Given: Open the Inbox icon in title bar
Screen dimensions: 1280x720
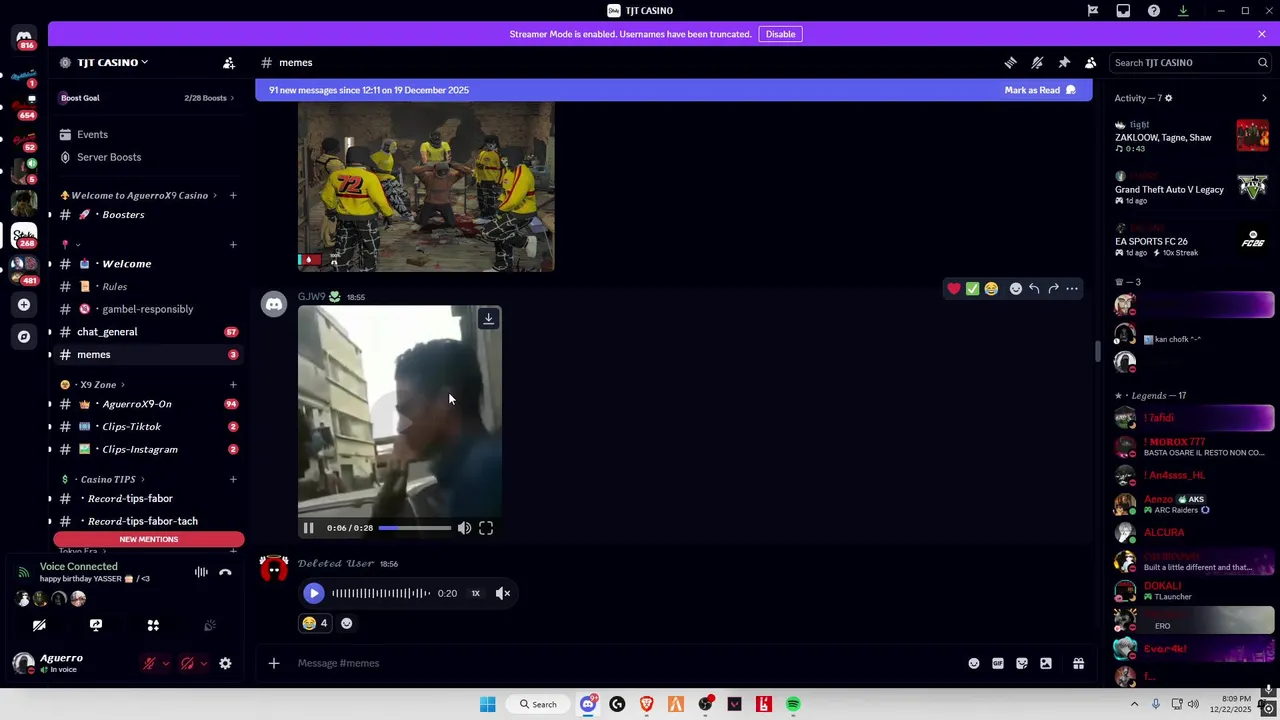Looking at the screenshot, I should click(x=1123, y=11).
